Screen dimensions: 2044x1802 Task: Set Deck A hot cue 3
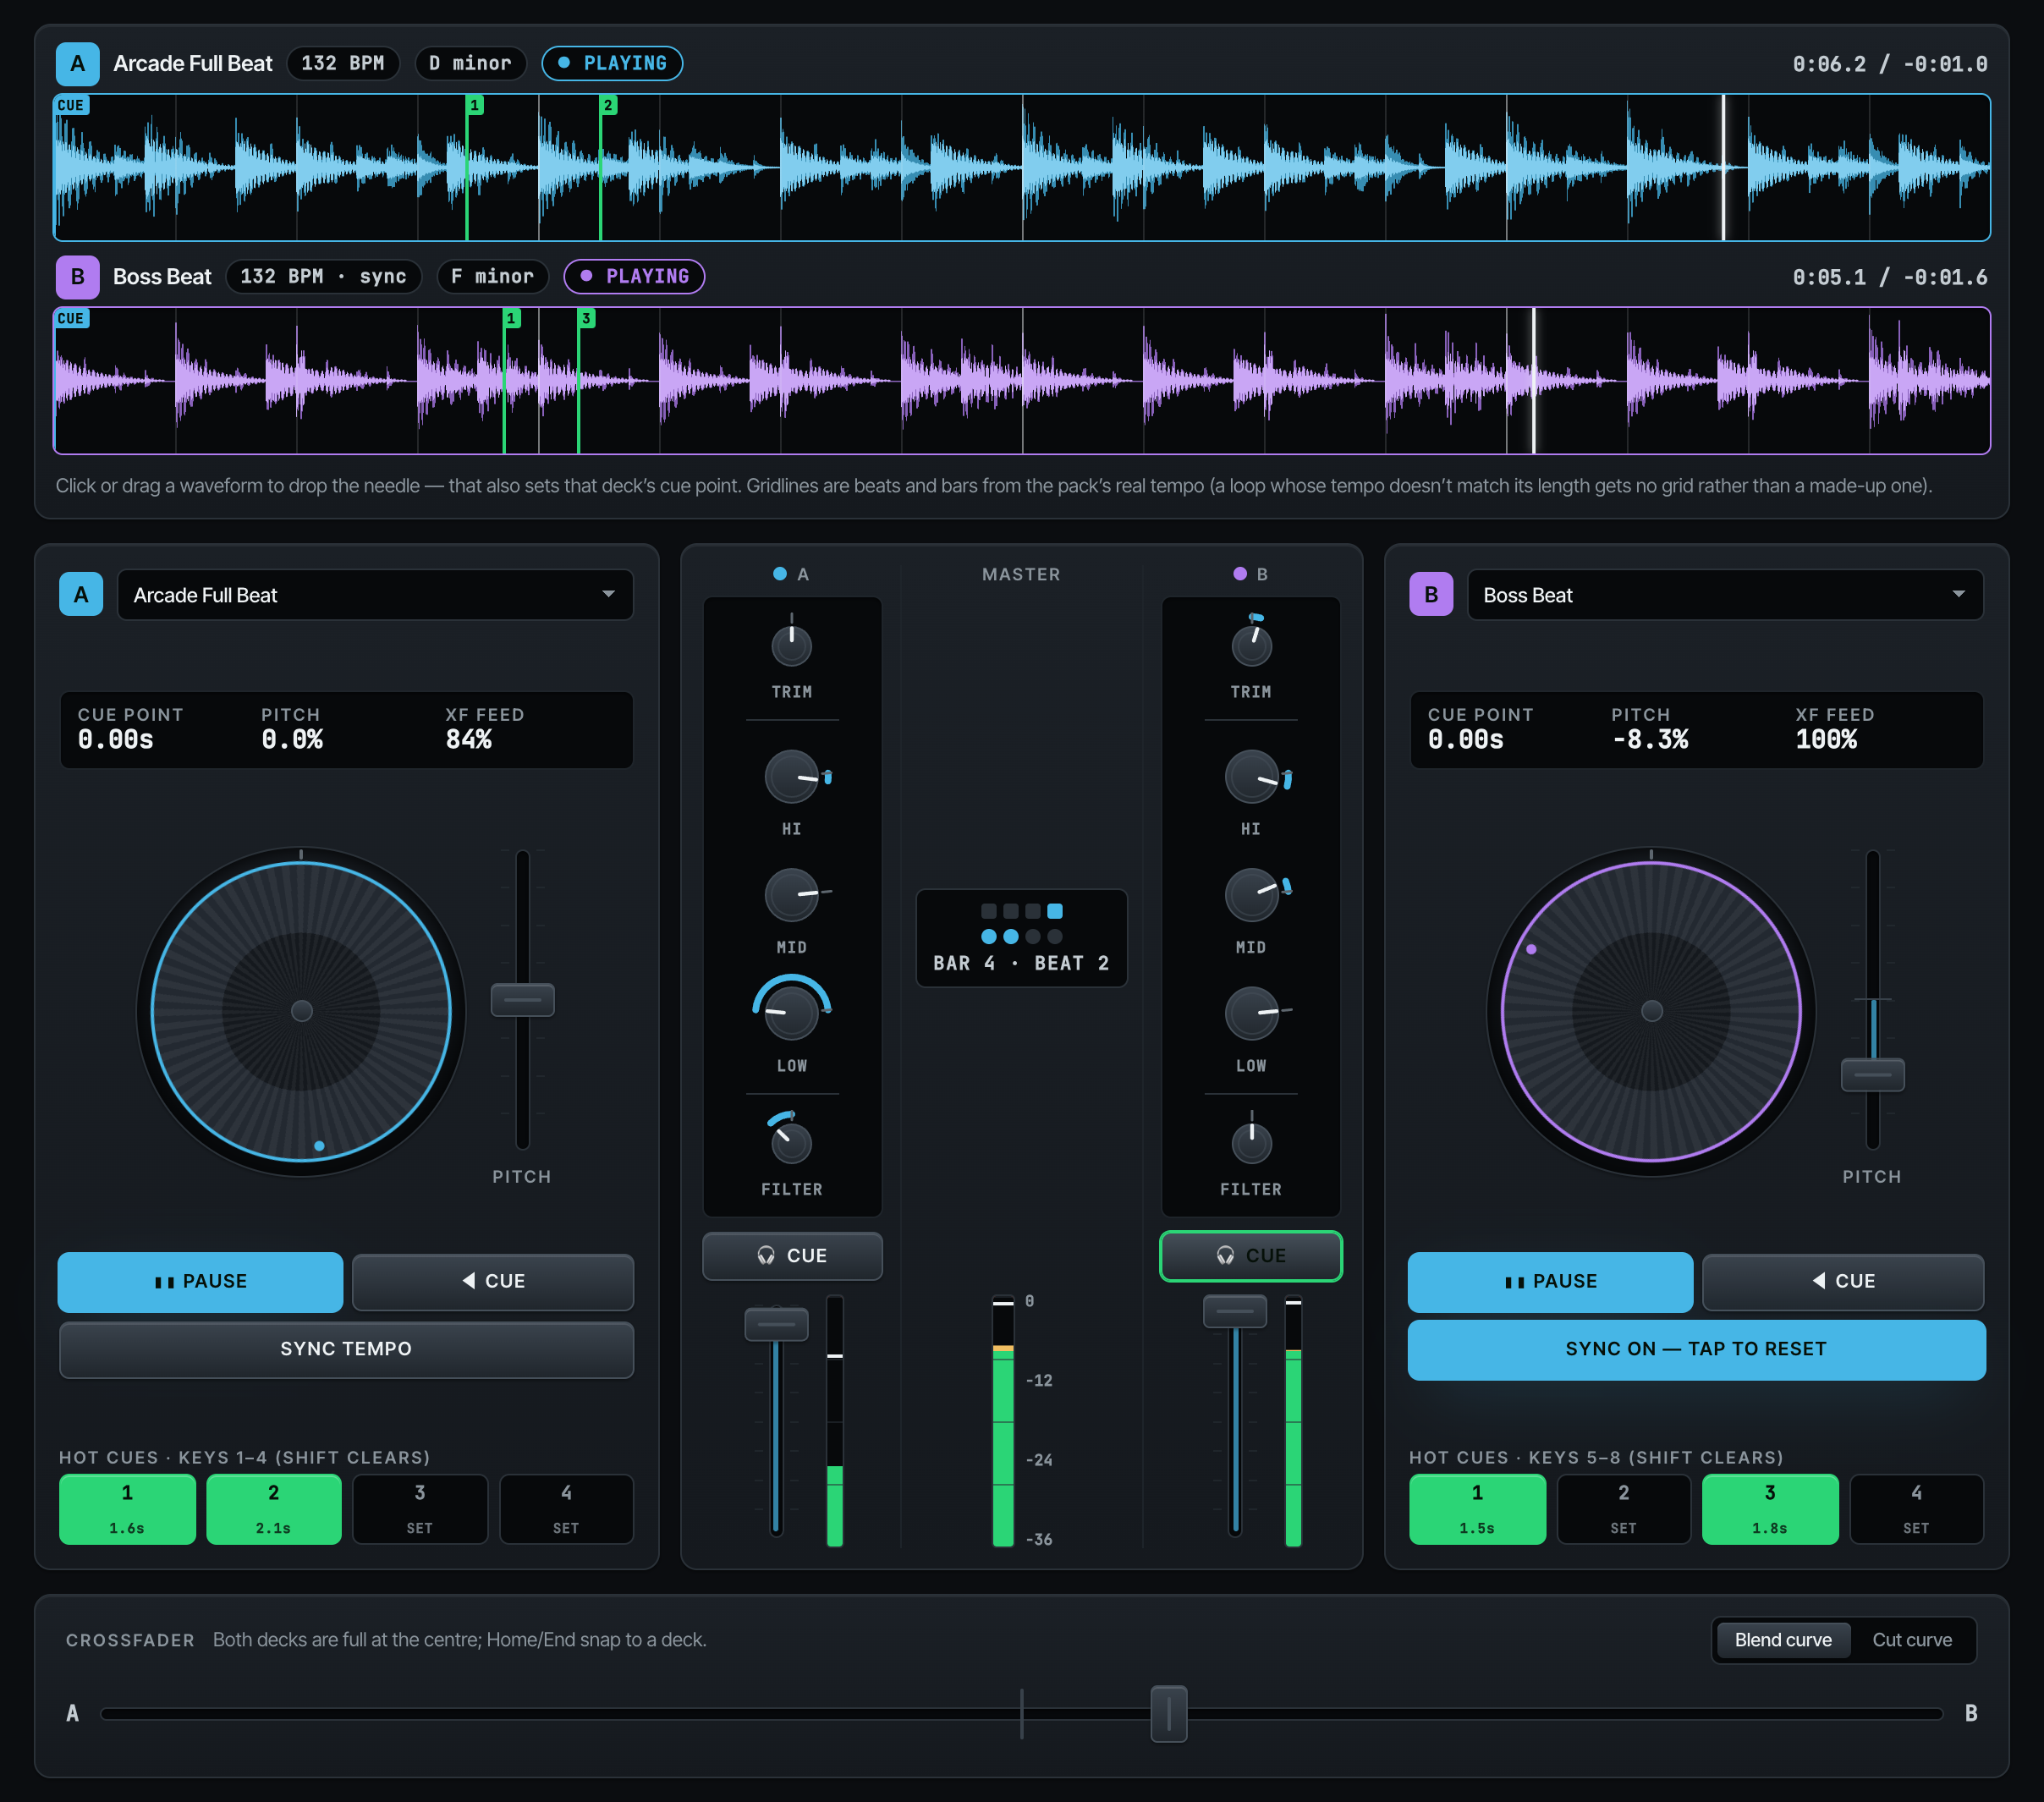point(420,1509)
